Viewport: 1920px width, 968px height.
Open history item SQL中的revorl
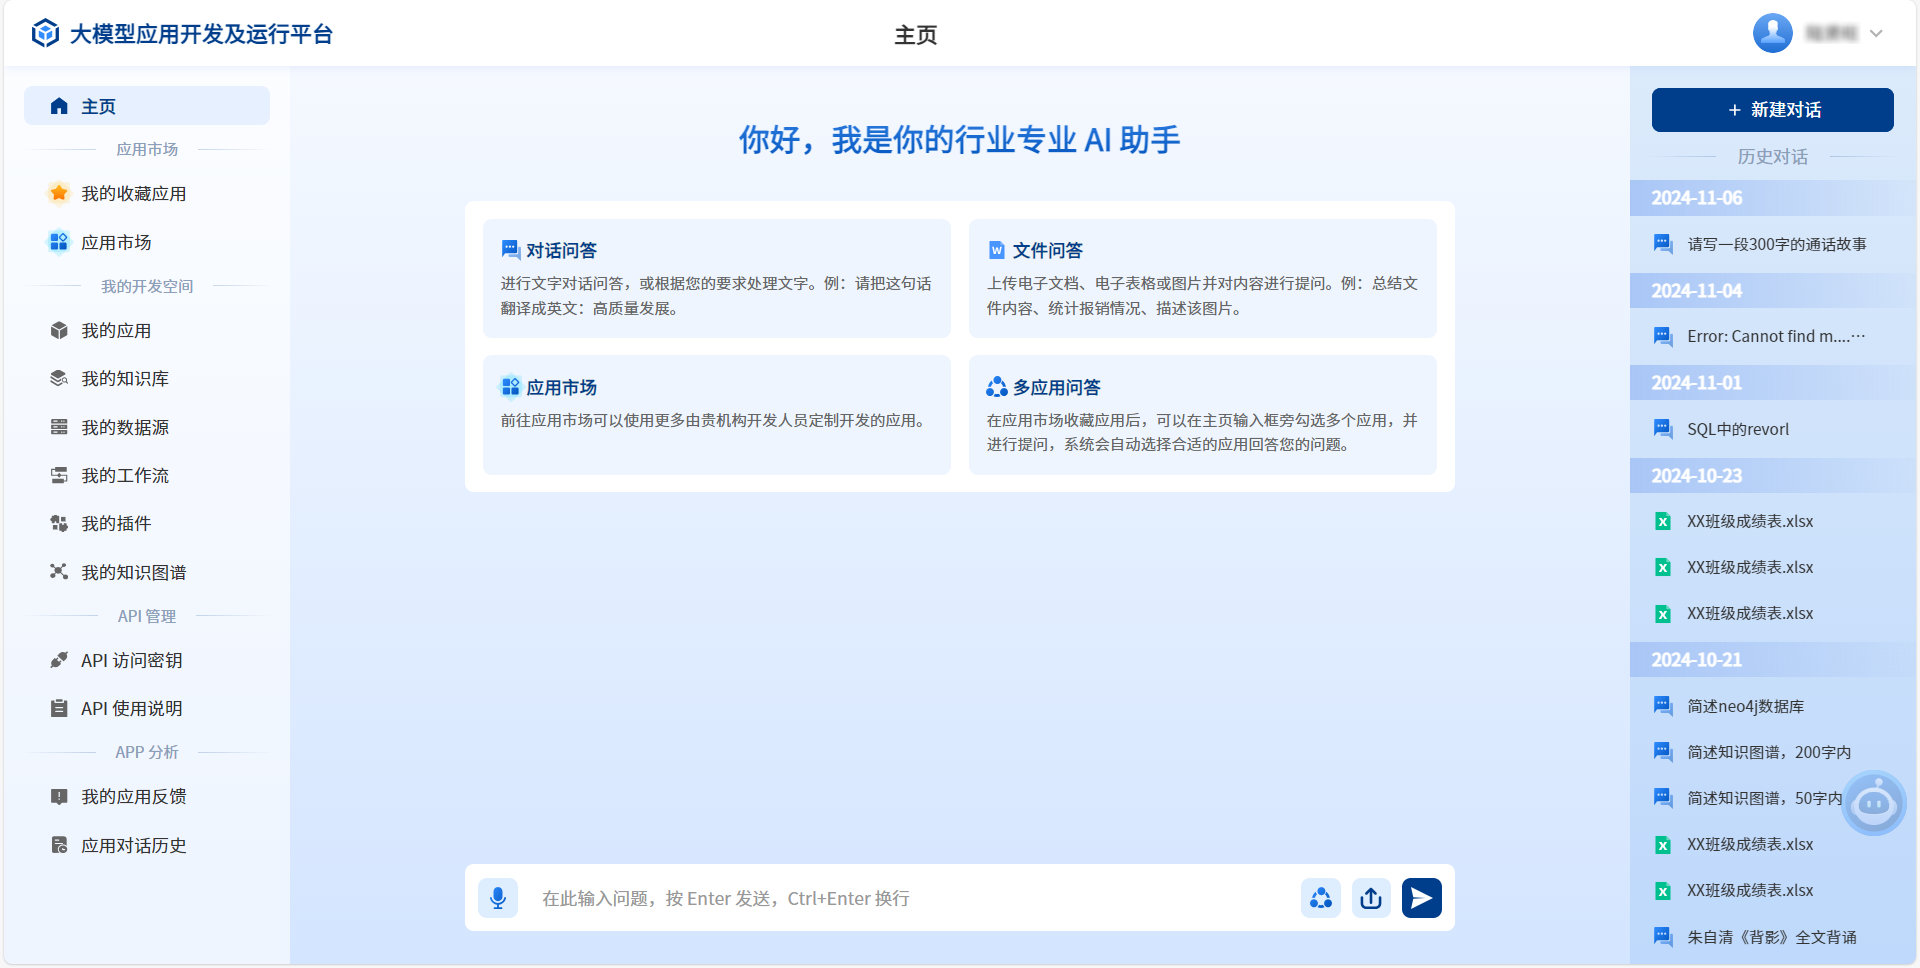click(1738, 429)
